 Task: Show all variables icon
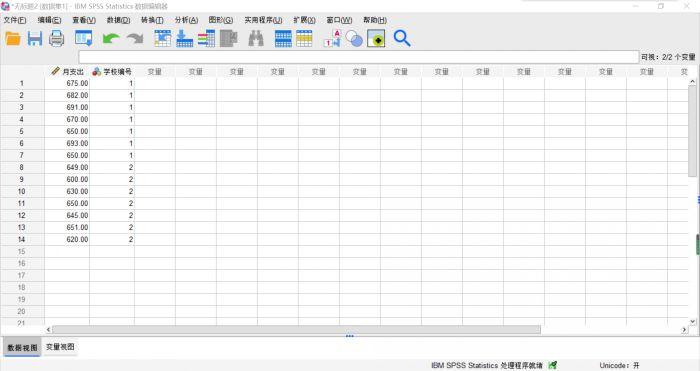pos(376,38)
